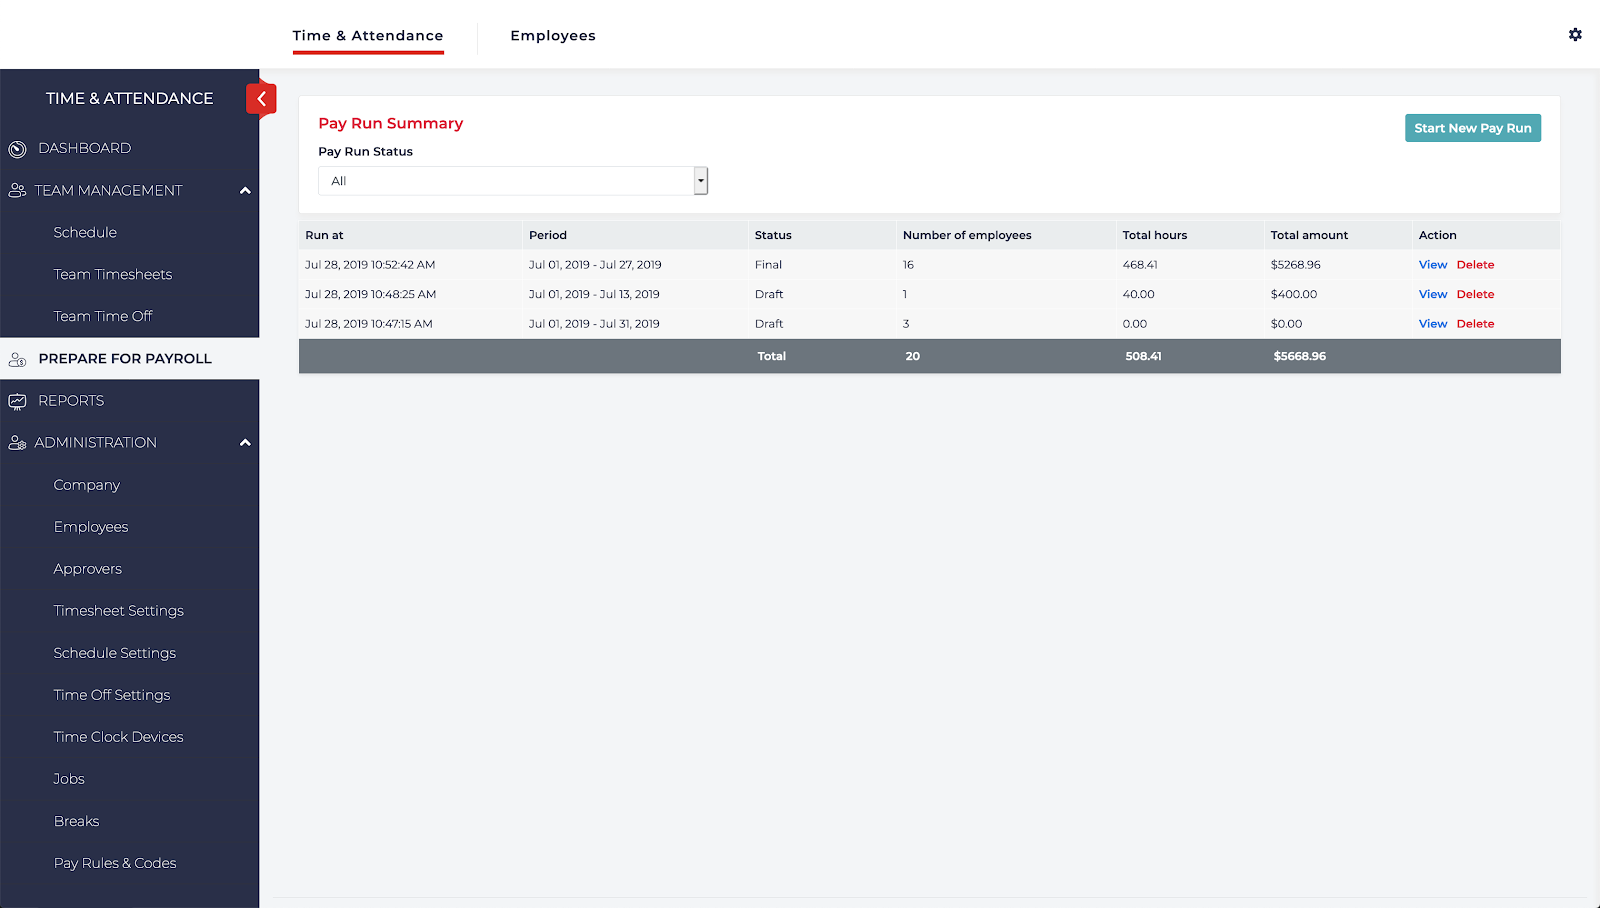View the Final pay run row
The height and width of the screenshot is (908, 1600).
click(x=1432, y=265)
